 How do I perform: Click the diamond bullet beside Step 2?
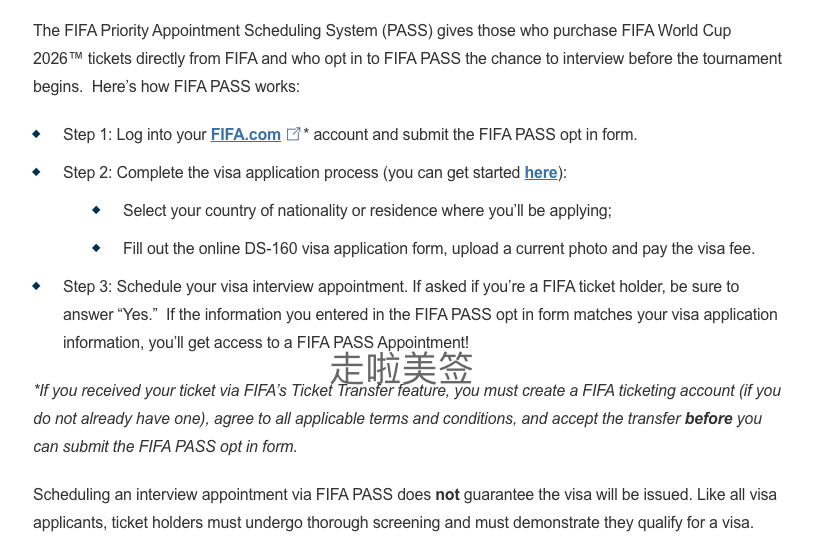click(37, 171)
